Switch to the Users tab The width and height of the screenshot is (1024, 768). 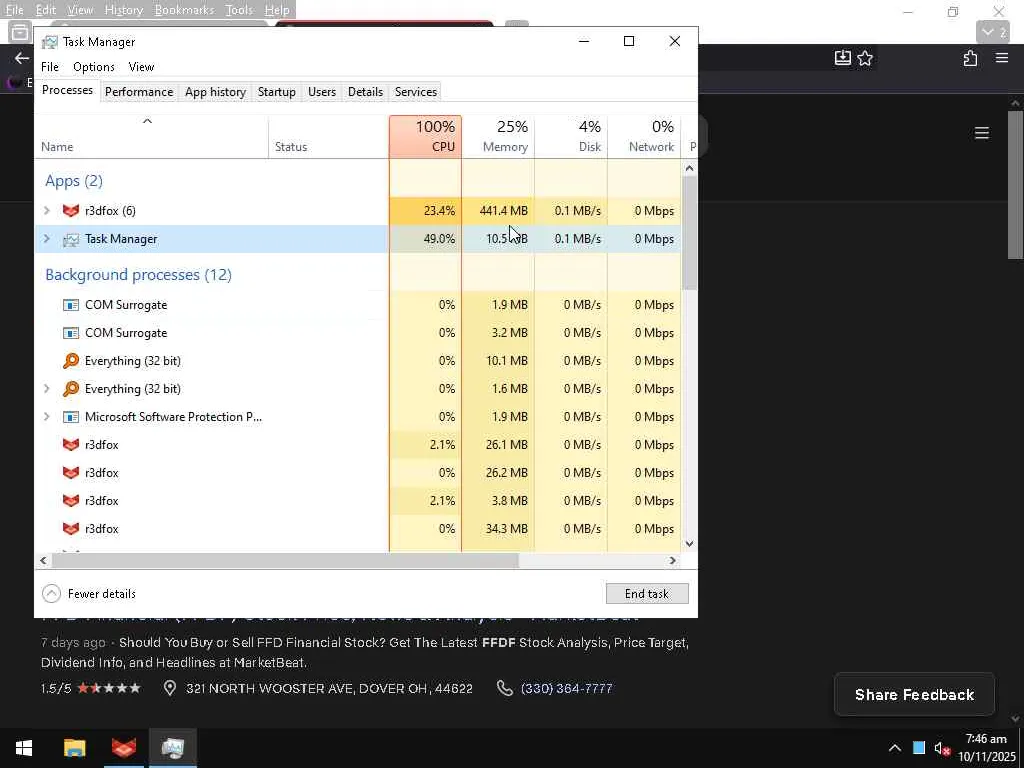322,92
